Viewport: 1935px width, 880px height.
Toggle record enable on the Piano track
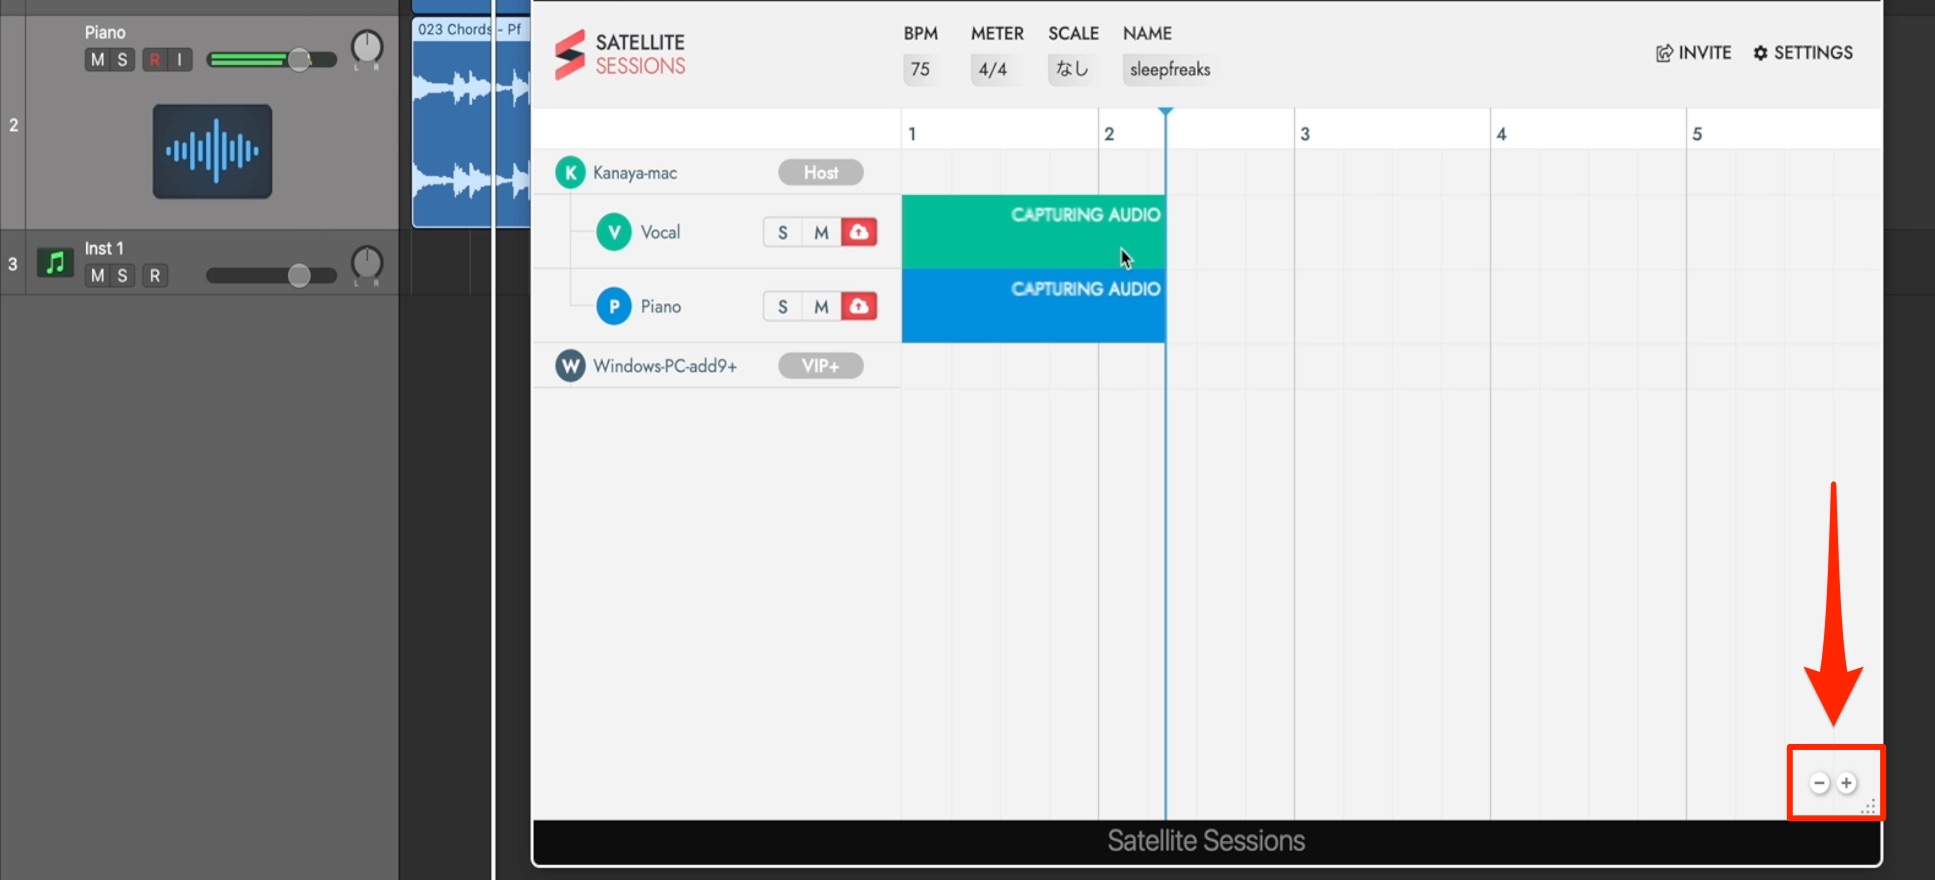[154, 60]
